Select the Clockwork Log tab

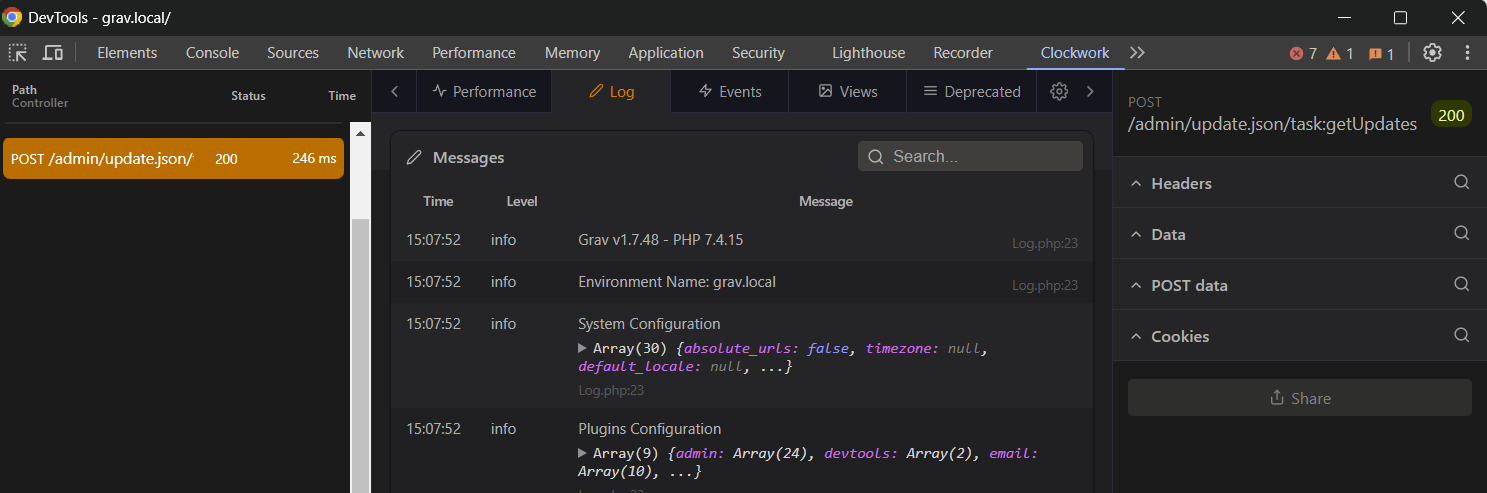click(611, 91)
